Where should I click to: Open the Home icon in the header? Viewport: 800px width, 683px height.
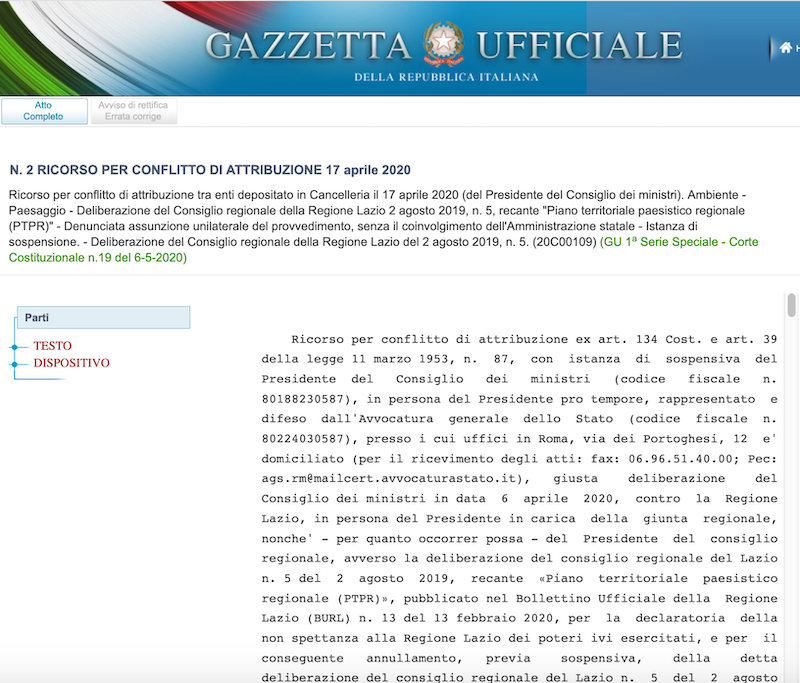pos(785,48)
